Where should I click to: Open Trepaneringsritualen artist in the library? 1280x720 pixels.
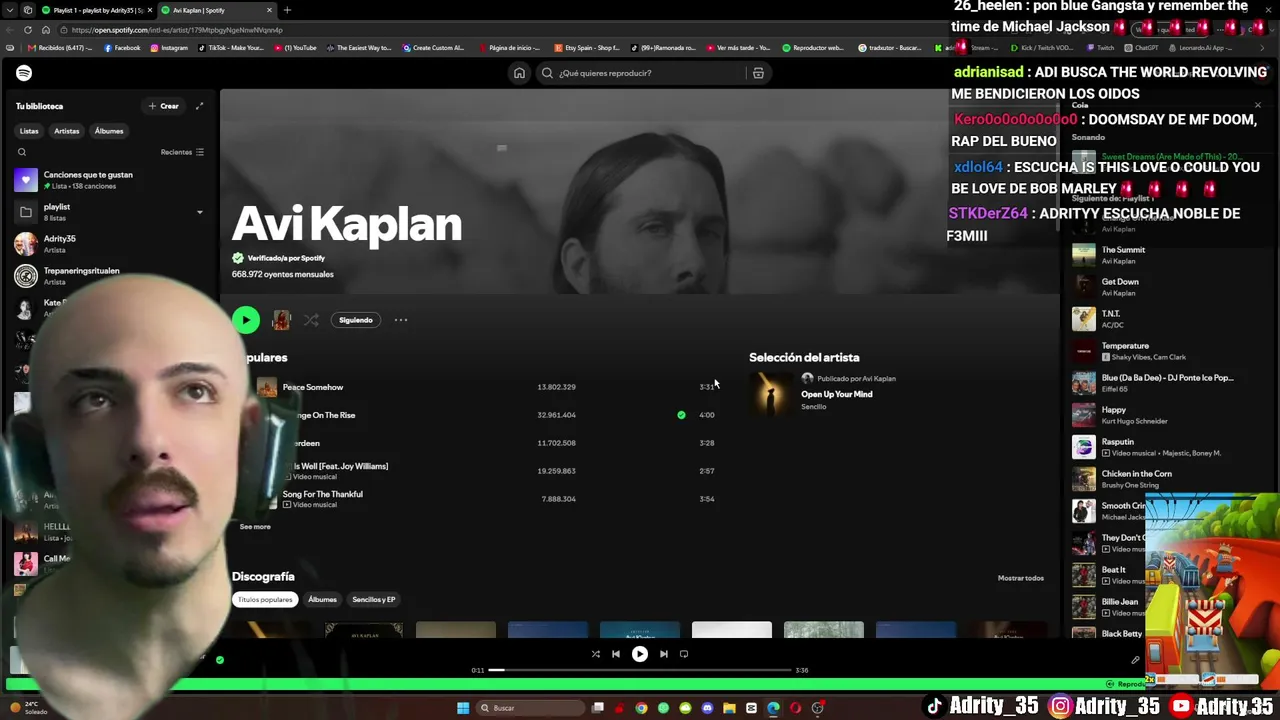(108, 276)
